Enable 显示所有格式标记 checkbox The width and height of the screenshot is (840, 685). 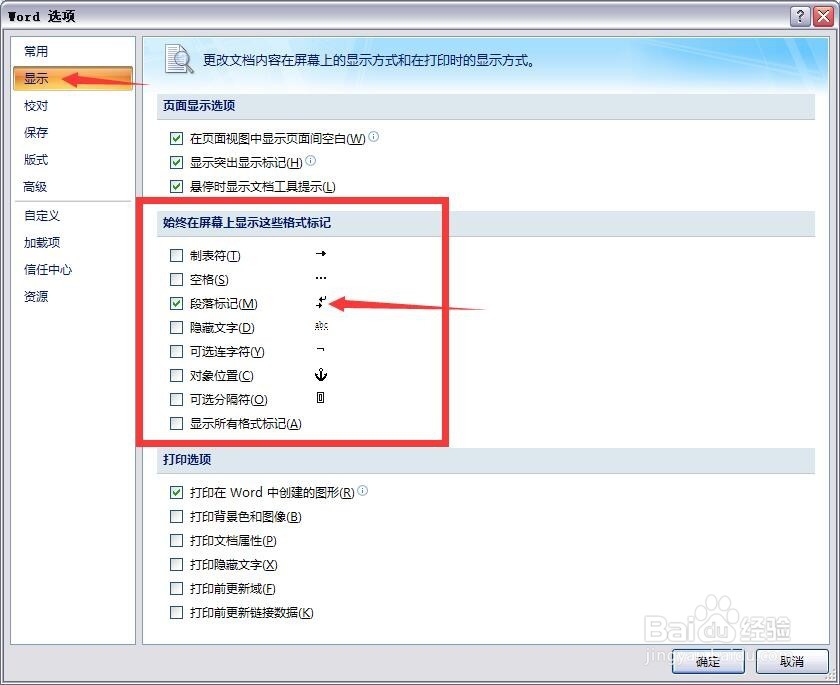coord(176,424)
